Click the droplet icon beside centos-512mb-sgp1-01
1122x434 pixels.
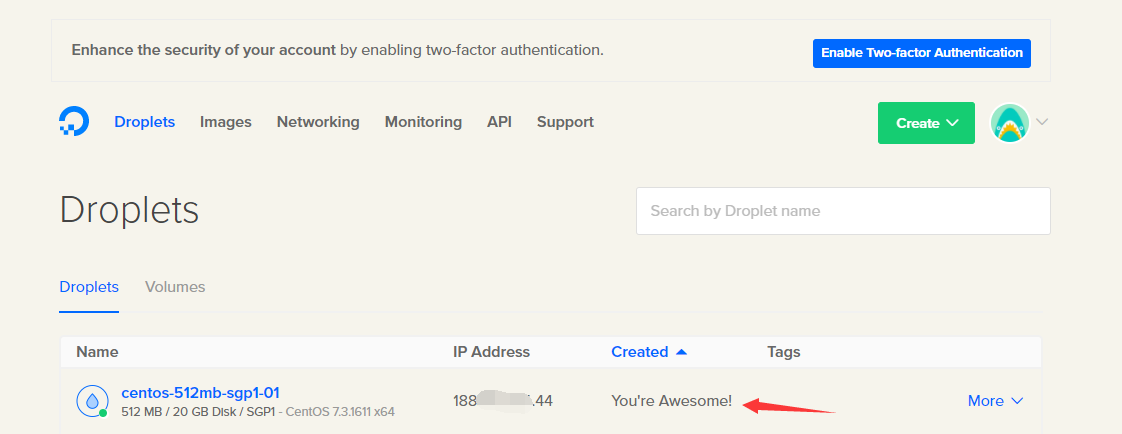pyautogui.click(x=92, y=402)
